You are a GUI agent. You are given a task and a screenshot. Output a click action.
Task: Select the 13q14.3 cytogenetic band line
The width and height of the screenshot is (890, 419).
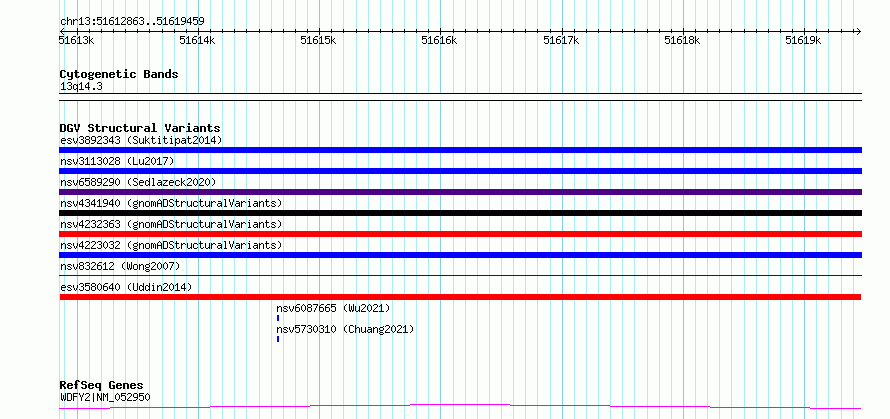pyautogui.click(x=460, y=97)
